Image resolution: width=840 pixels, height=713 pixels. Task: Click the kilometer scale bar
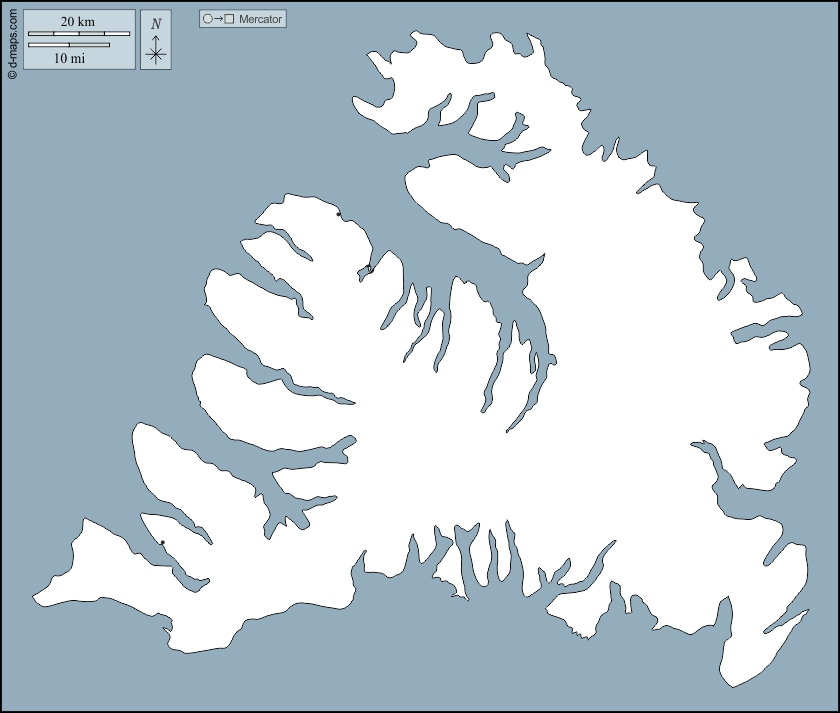[79, 34]
